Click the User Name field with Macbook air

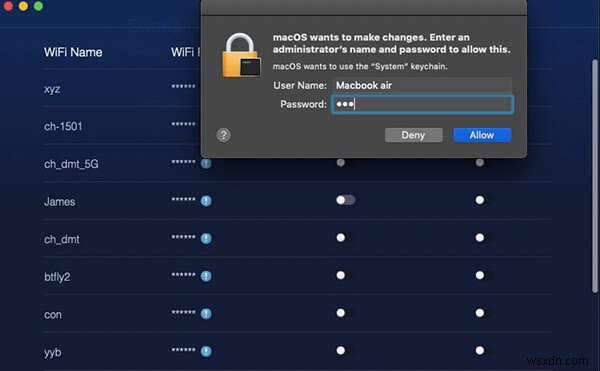[x=422, y=85]
